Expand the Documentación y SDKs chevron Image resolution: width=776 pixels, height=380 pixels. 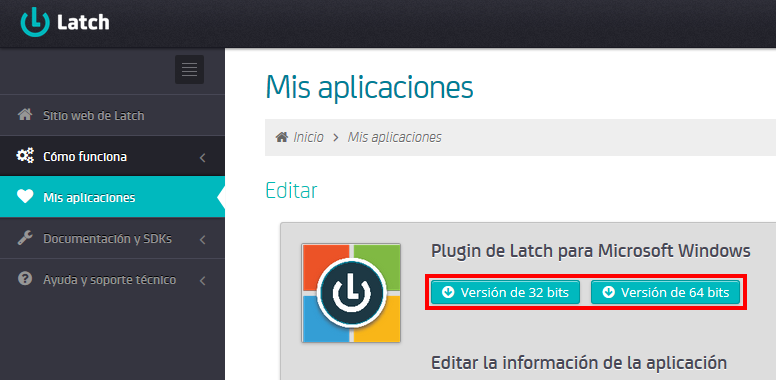pos(202,240)
